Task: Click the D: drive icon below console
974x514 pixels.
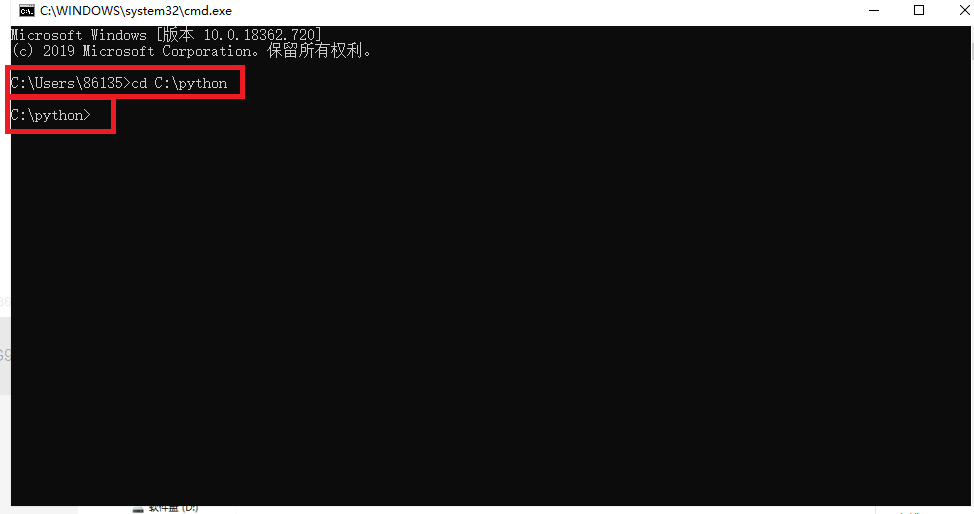Action: click(x=138, y=509)
